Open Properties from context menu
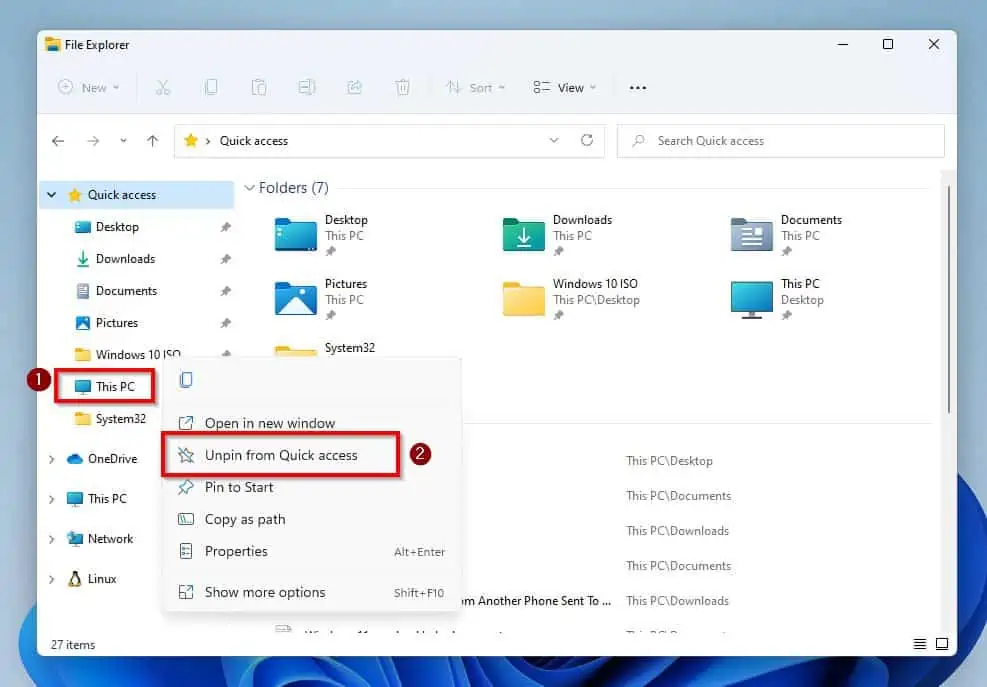This screenshot has width=987, height=687. (312, 552)
